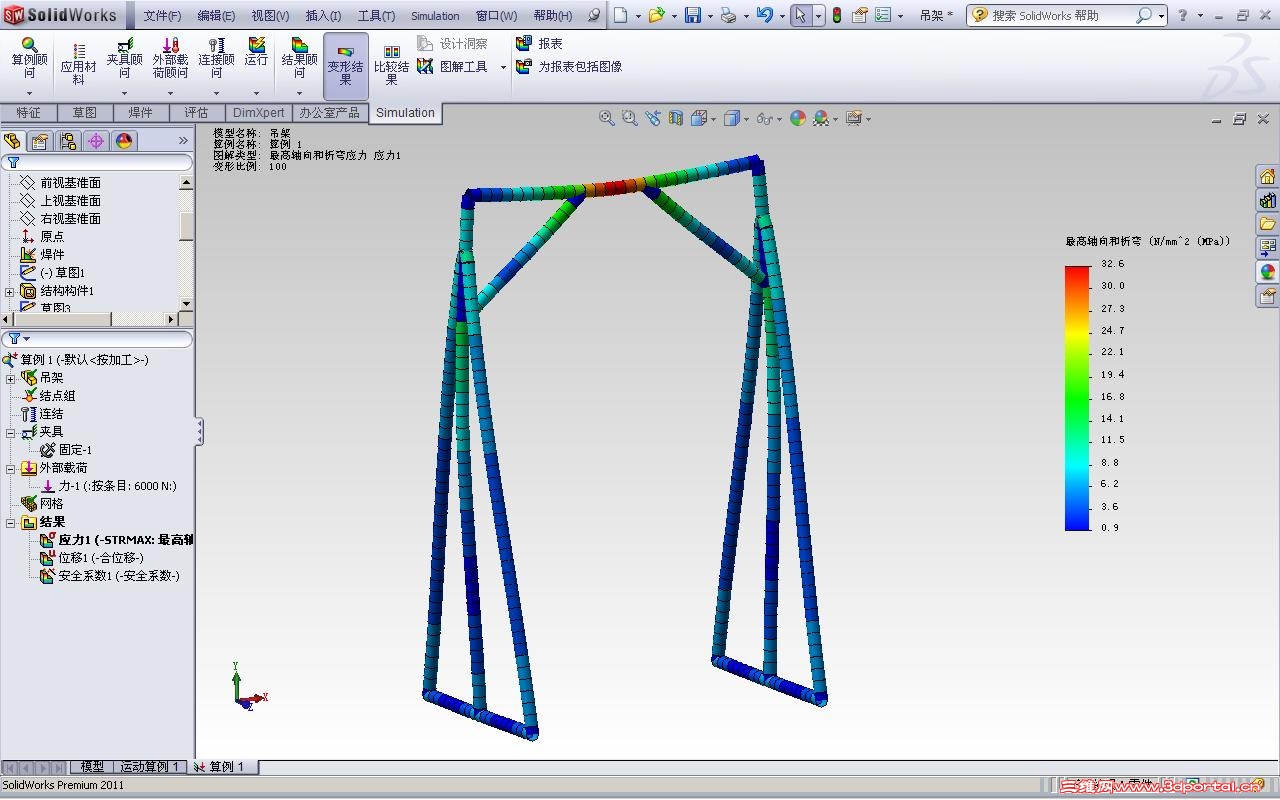Open dropdown arrow under 夹具顾问
Screen dimensions: 1280x800
(124, 93)
